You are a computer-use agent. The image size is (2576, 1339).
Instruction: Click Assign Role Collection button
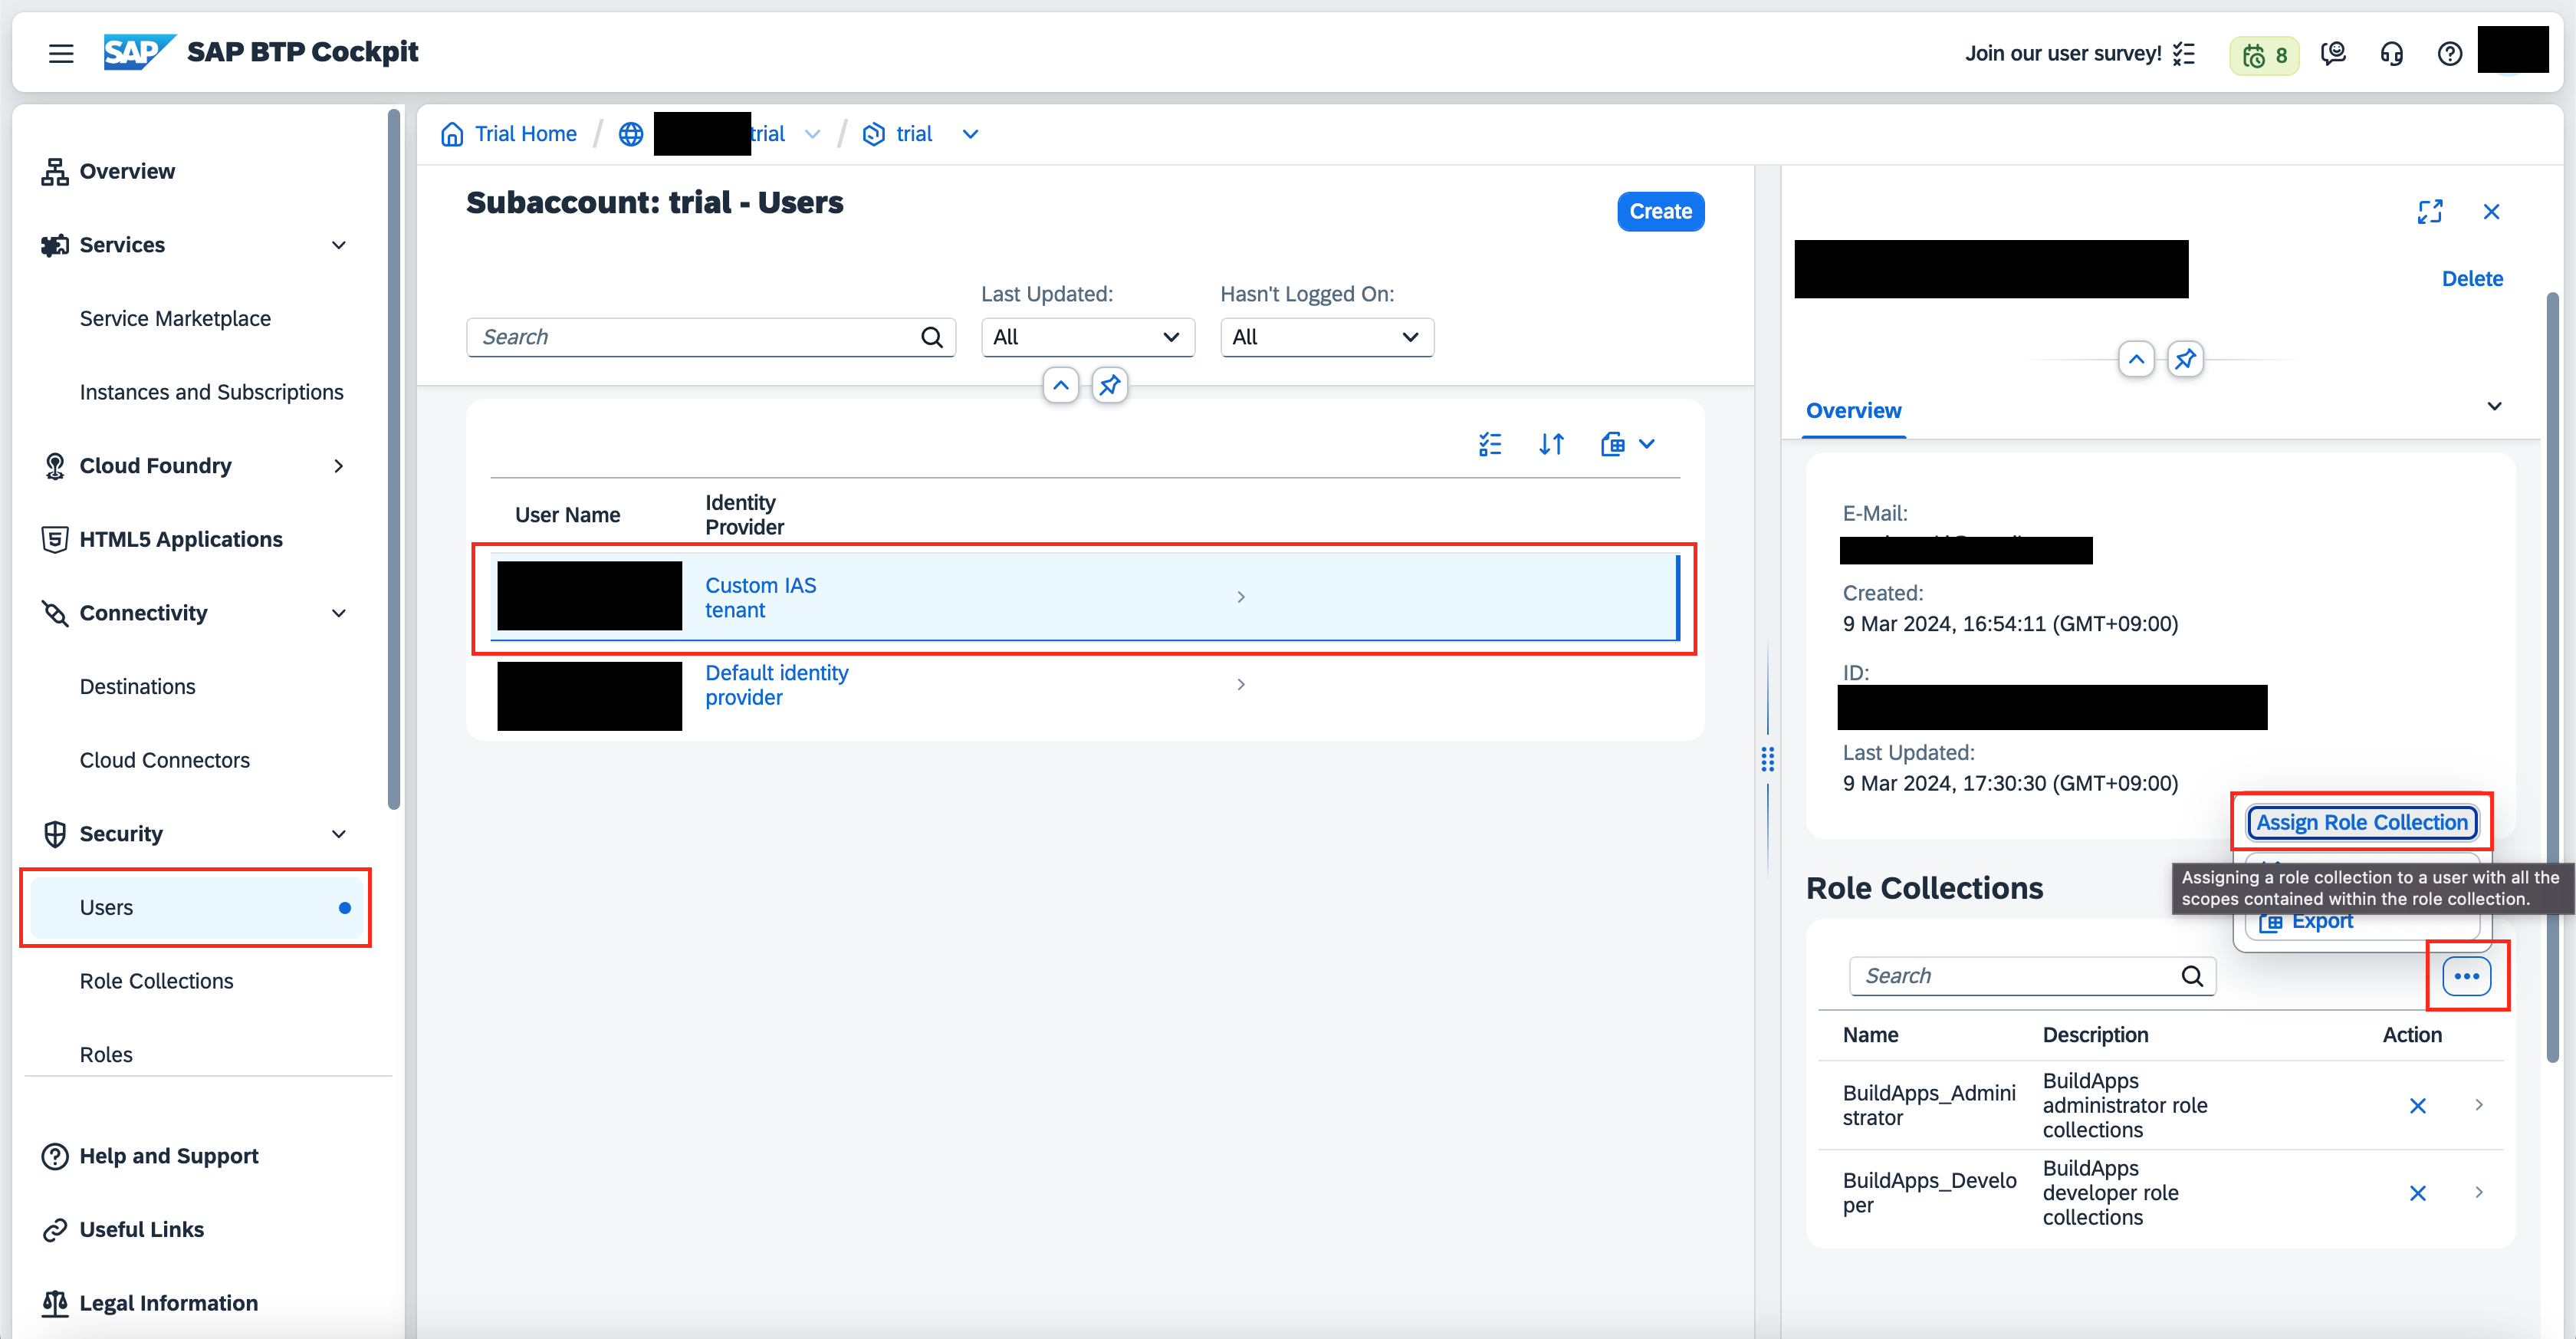coord(2361,822)
